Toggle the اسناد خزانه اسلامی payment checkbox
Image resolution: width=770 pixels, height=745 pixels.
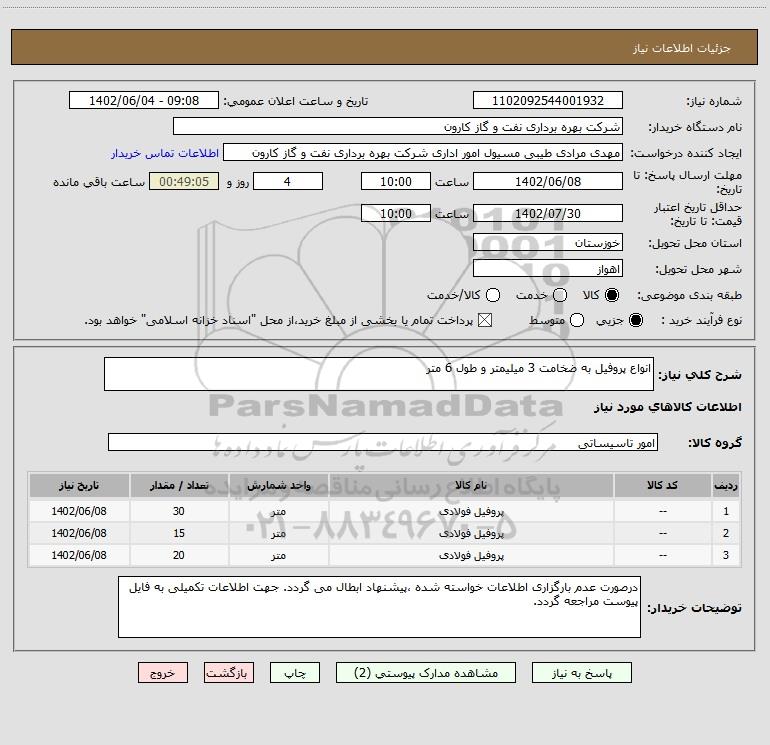pos(485,320)
